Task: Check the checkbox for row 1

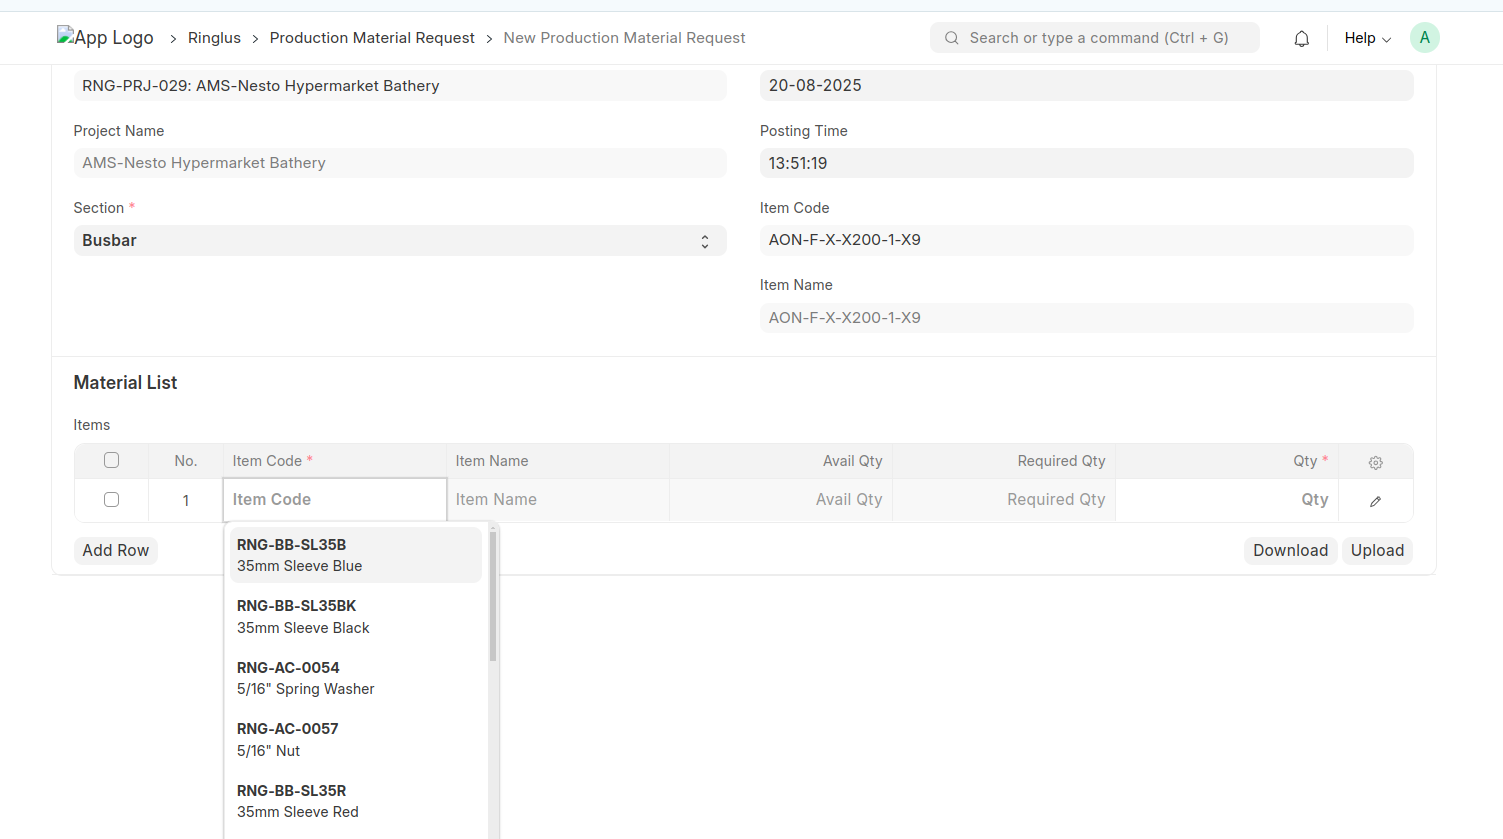Action: [111, 499]
